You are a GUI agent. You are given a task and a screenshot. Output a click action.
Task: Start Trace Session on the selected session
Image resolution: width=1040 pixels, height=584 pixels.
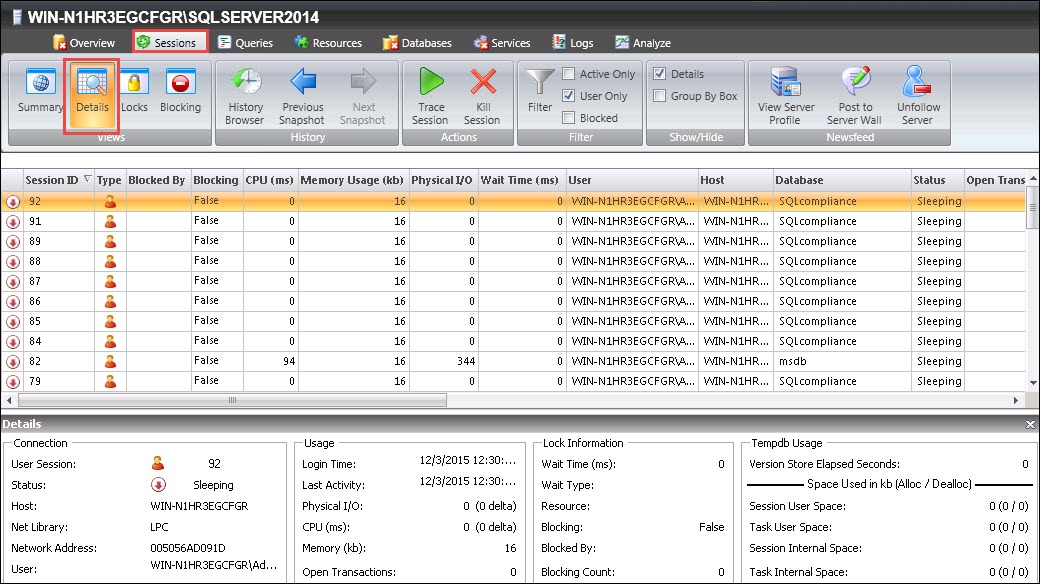[431, 96]
